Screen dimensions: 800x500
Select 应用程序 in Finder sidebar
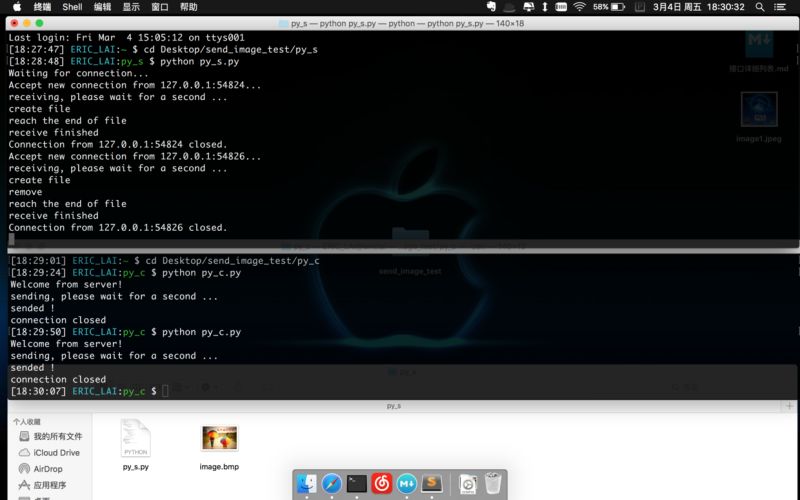(x=42, y=485)
